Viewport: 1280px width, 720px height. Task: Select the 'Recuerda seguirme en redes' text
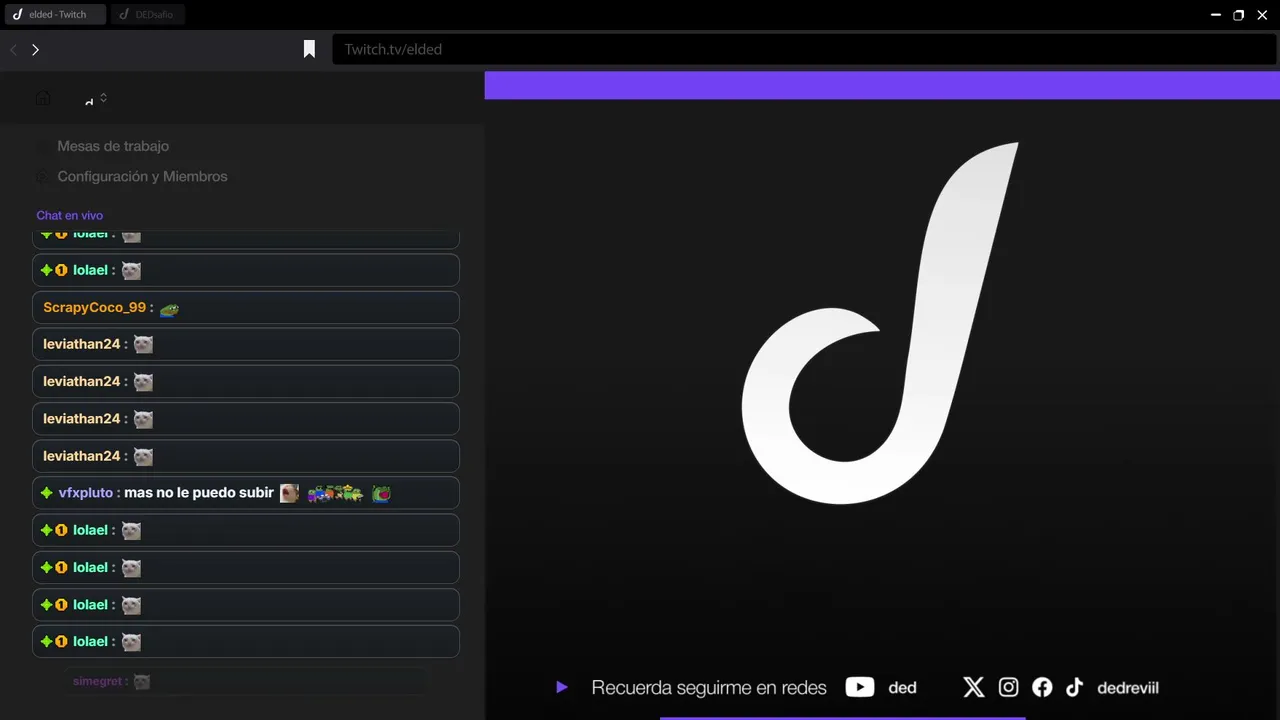(709, 688)
